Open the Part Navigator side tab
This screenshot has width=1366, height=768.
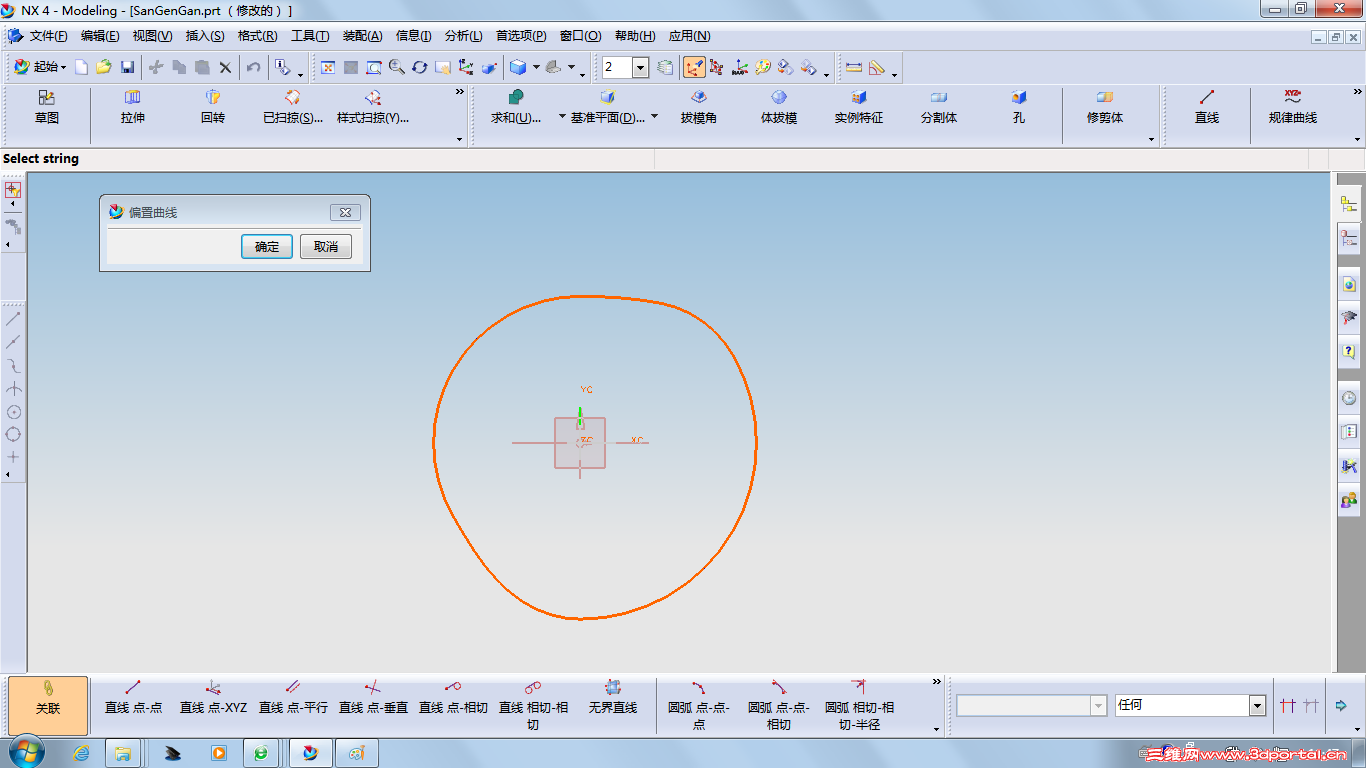1349,238
